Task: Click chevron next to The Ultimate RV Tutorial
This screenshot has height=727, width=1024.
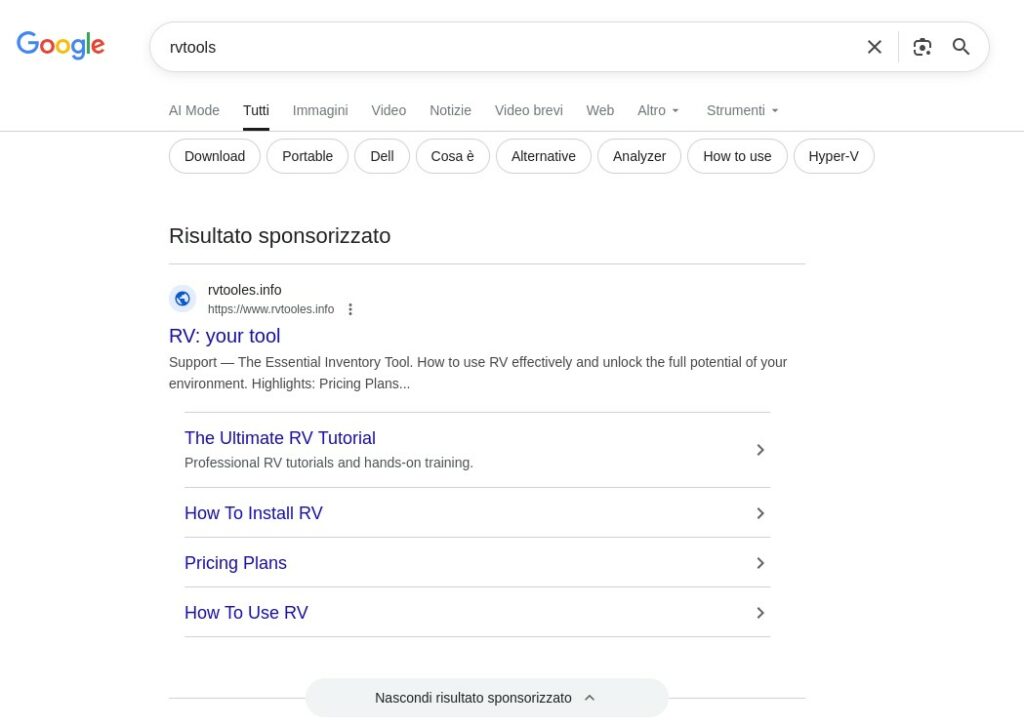Action: click(x=760, y=450)
